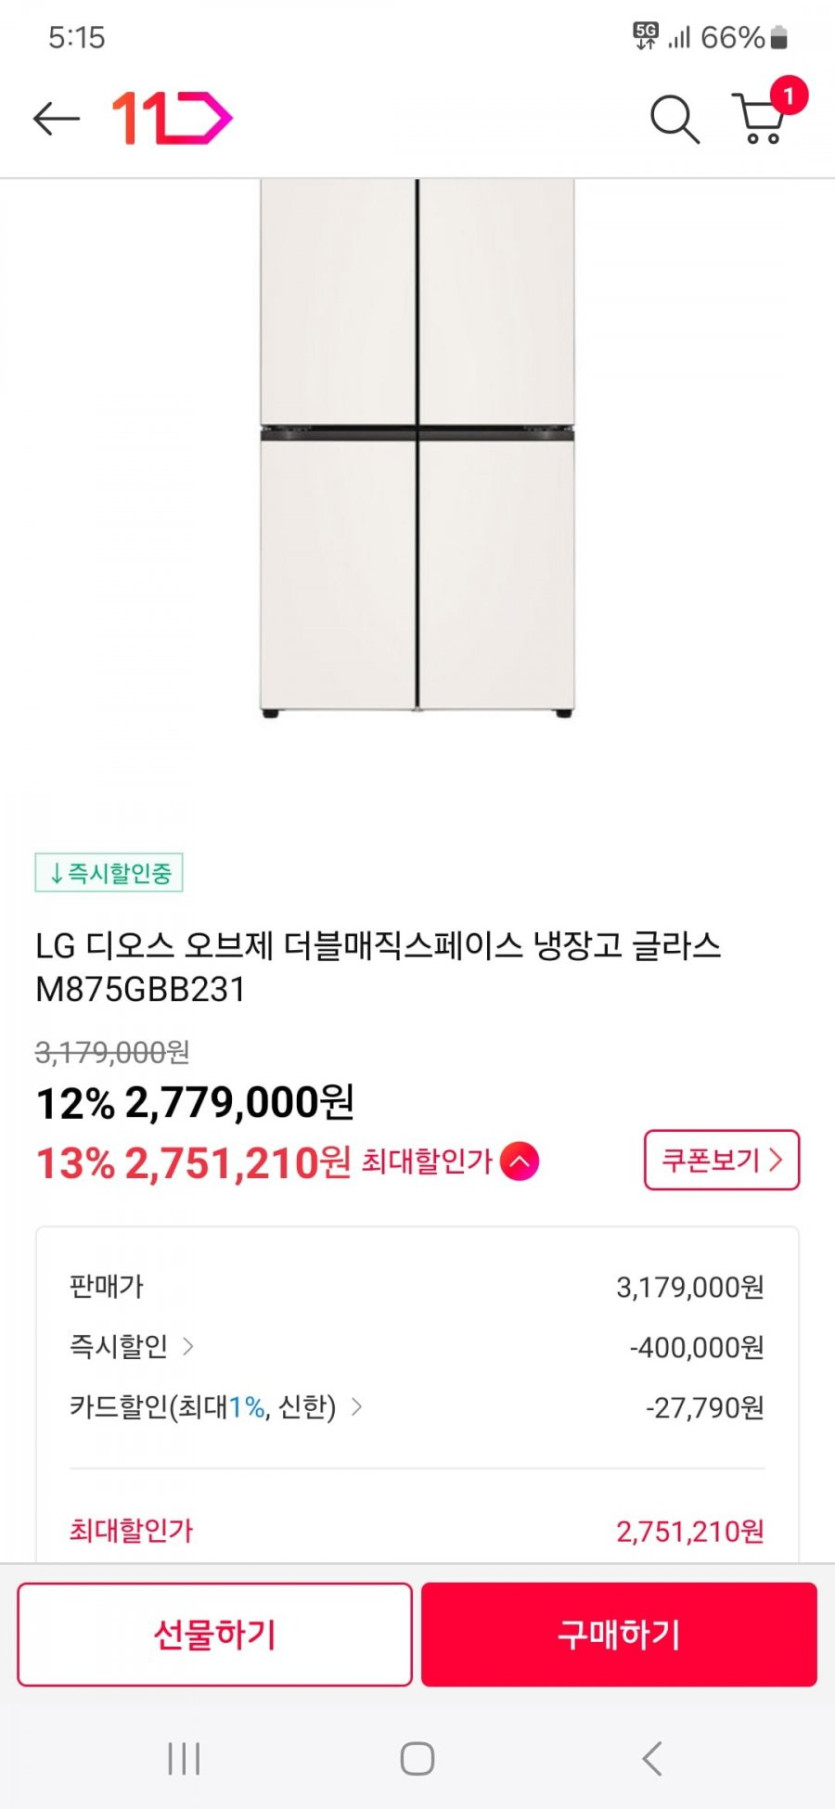Tap the battery status icon
The height and width of the screenshot is (1809, 835).
click(x=780, y=38)
